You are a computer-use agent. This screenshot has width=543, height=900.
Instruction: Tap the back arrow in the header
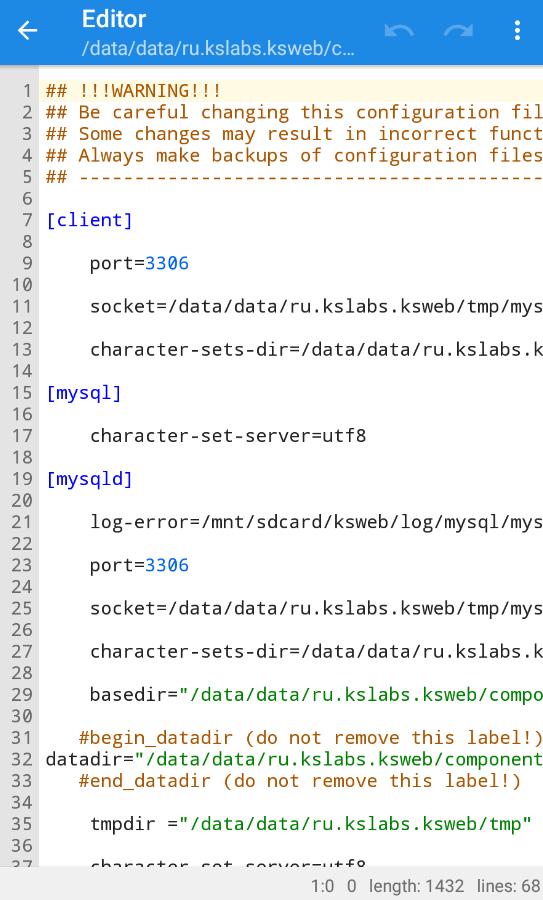pyautogui.click(x=27, y=30)
